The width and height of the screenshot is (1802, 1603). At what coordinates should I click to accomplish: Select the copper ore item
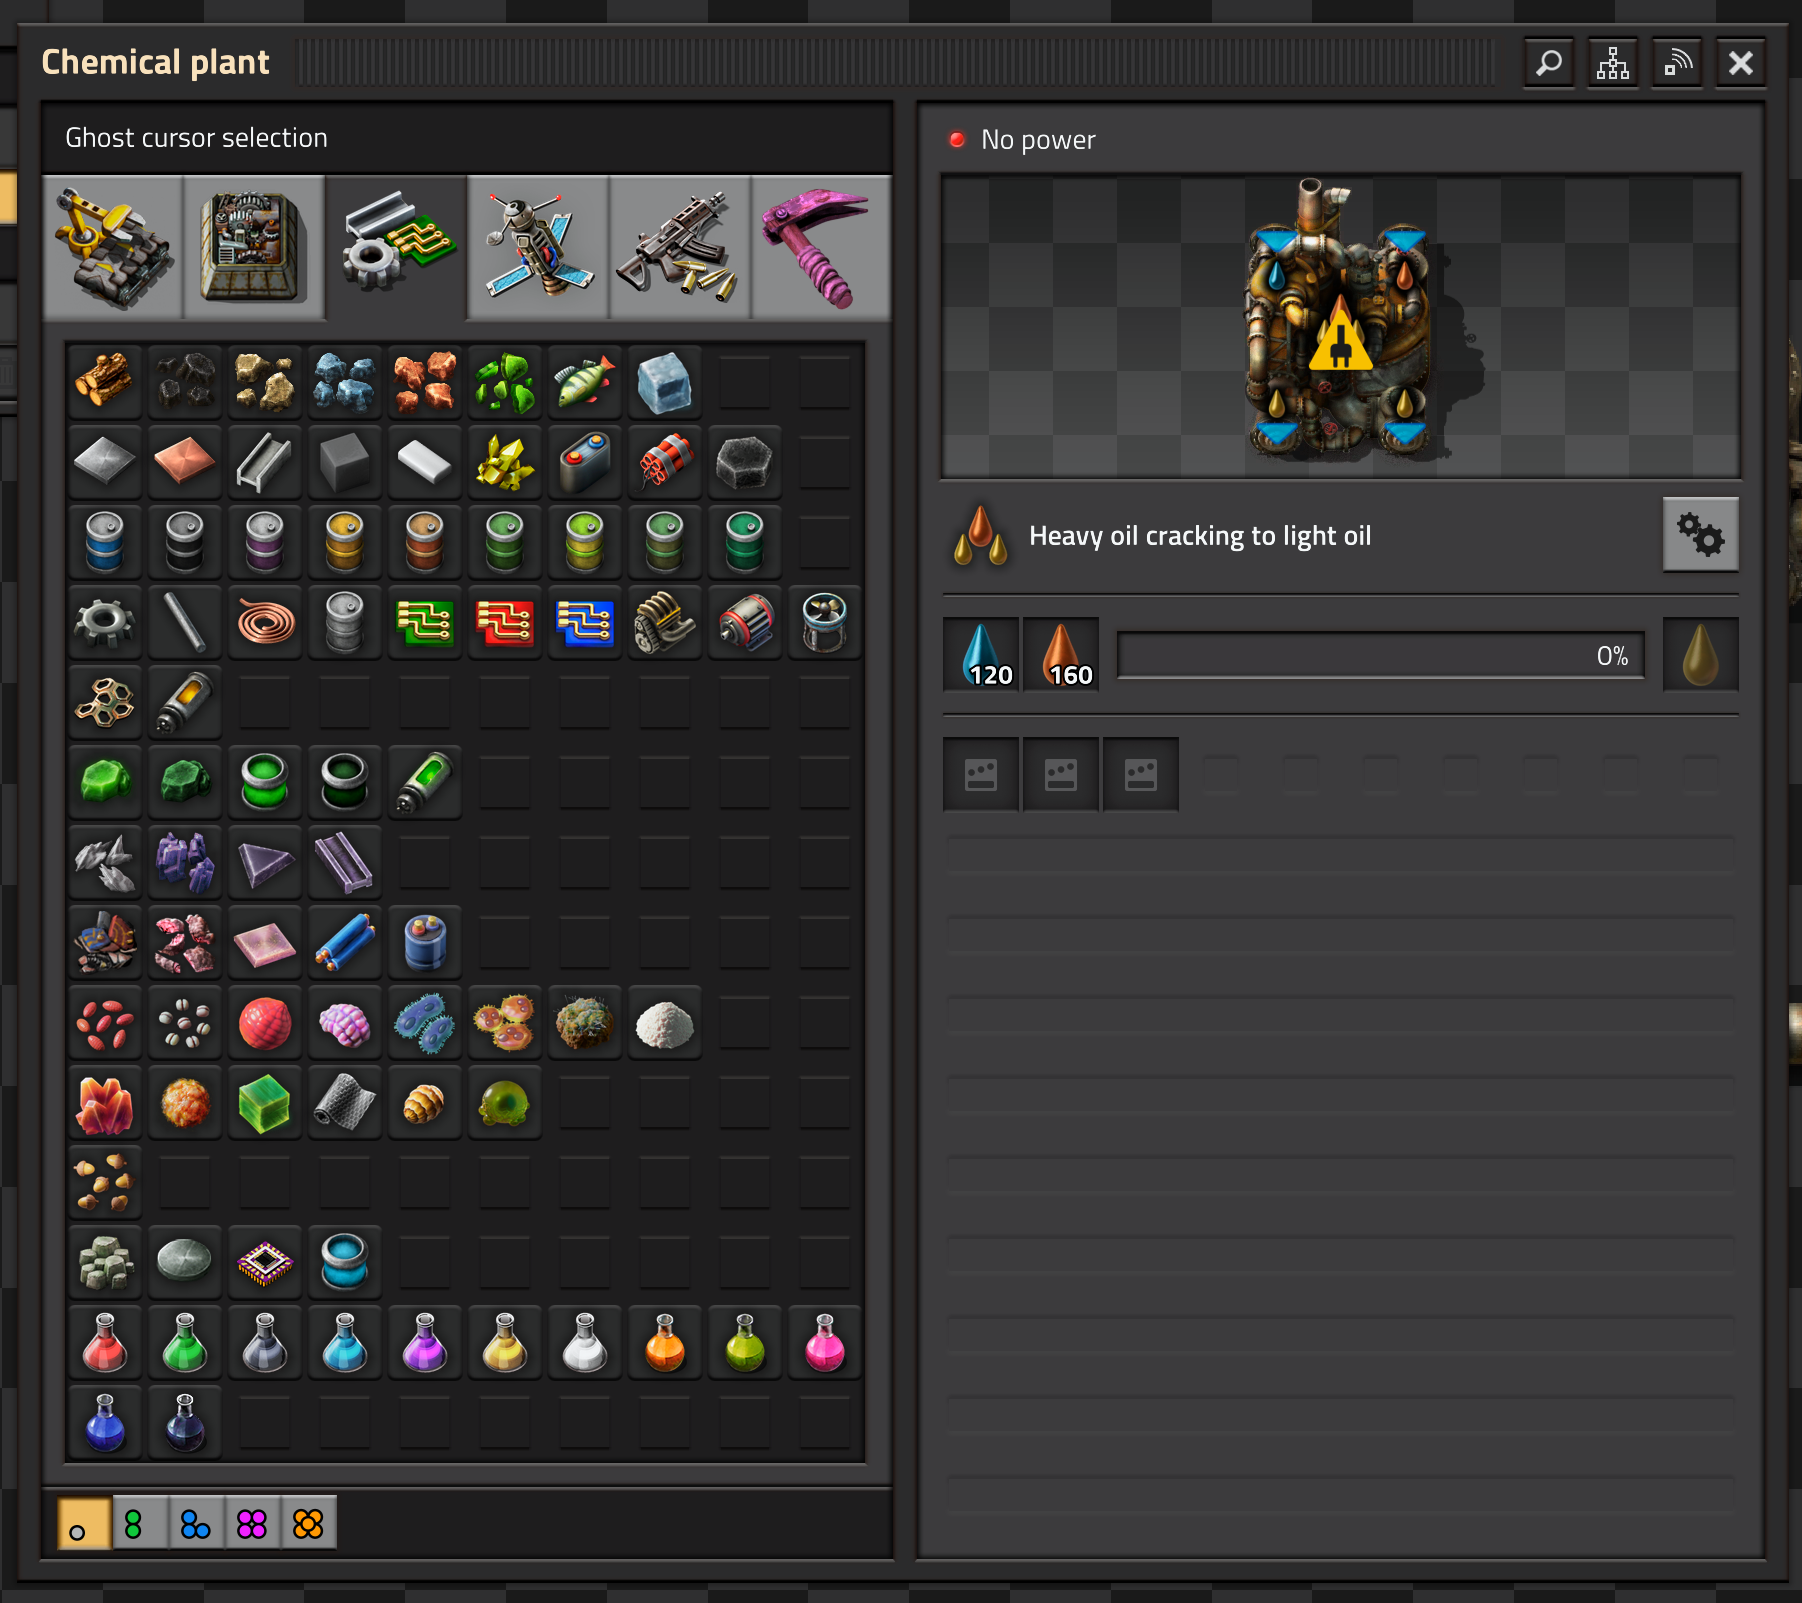coord(425,382)
